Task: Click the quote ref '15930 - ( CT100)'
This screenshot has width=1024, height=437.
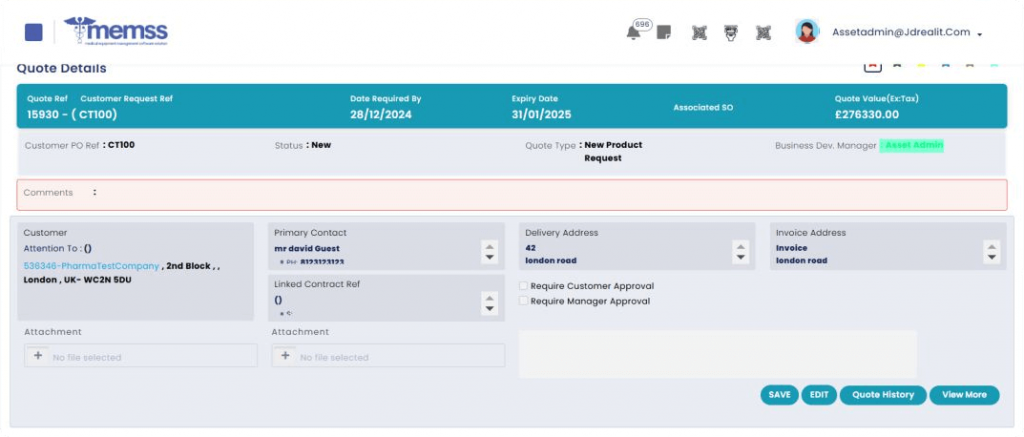Action: 72,115
